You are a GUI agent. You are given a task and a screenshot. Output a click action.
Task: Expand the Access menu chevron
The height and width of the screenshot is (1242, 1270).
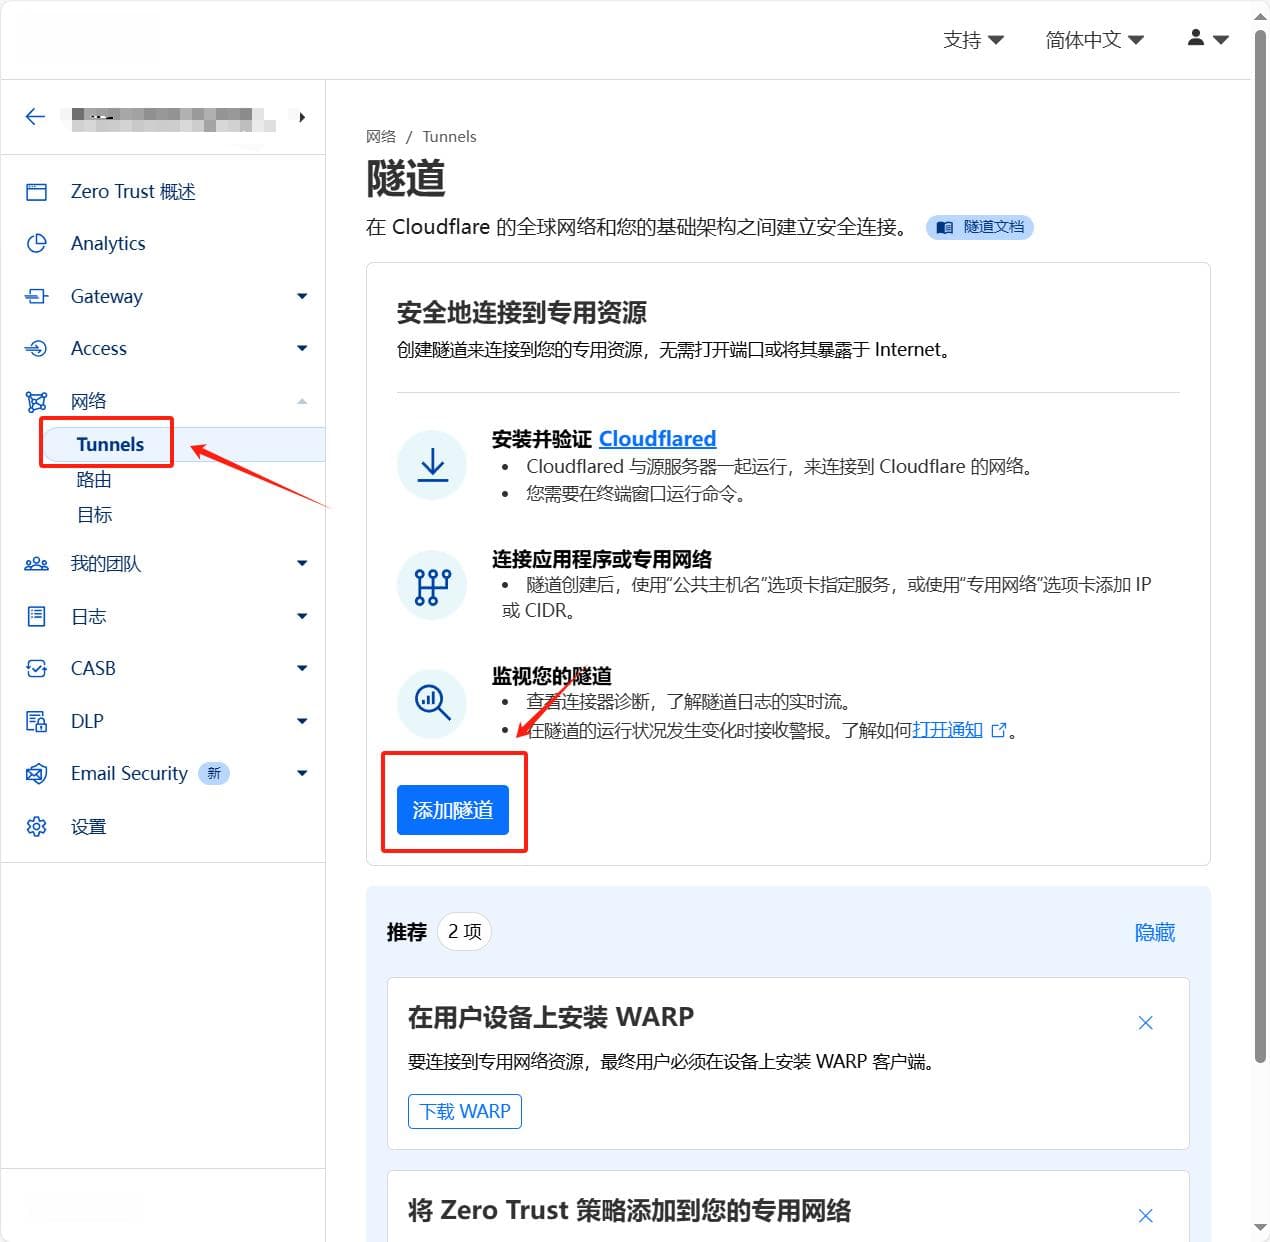302,348
